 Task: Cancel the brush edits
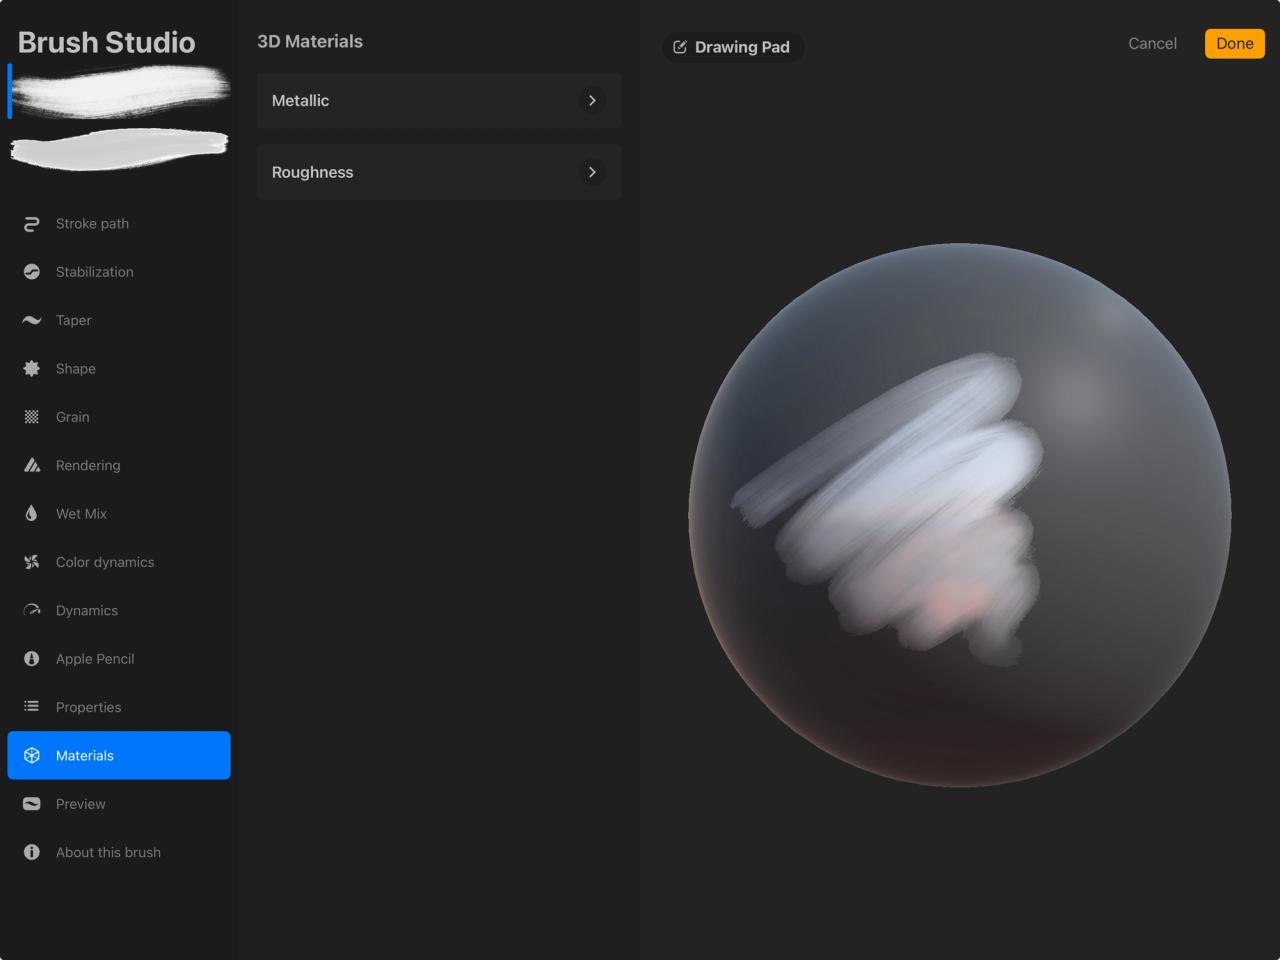[x=1152, y=43]
